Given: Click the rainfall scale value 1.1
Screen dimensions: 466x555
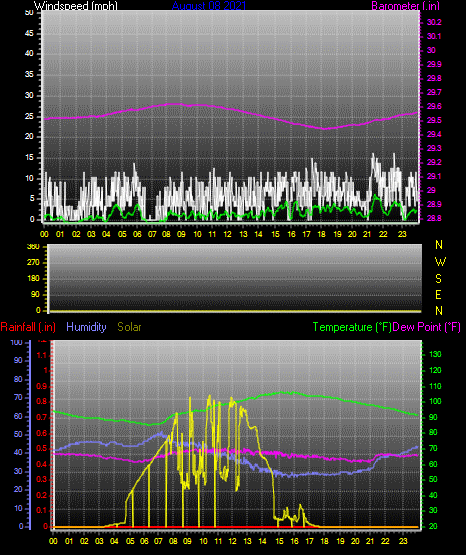Looking at the screenshot, I should click(41, 355).
